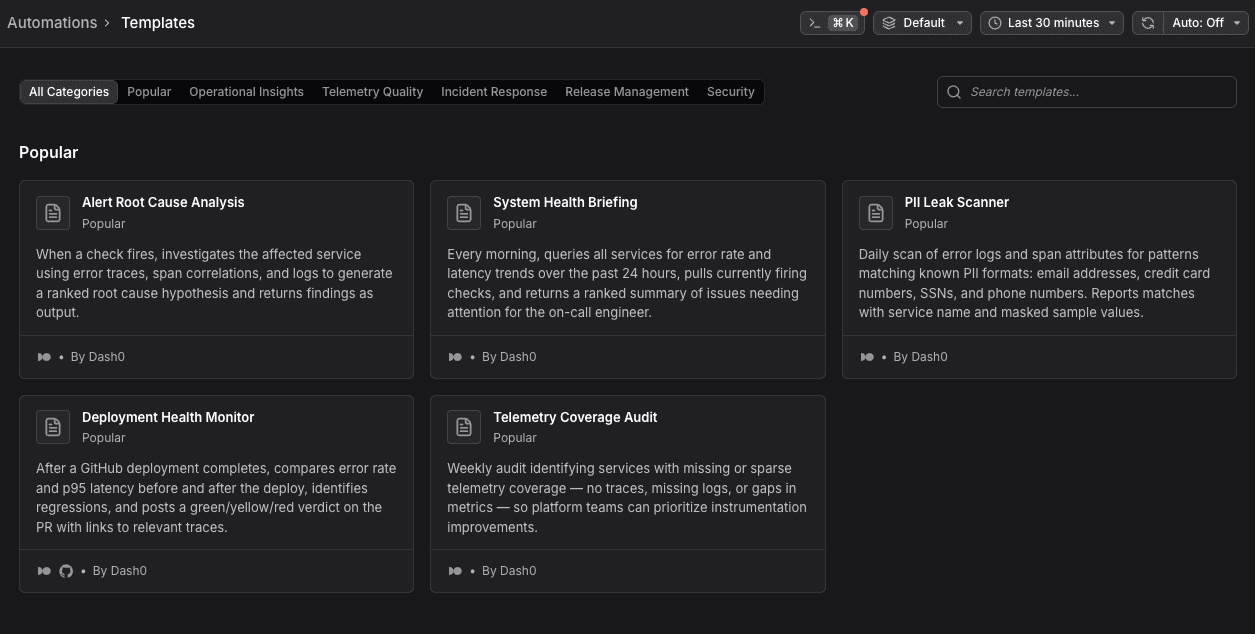Open the System Health Briefing template
1255x634 pixels.
(x=627, y=279)
